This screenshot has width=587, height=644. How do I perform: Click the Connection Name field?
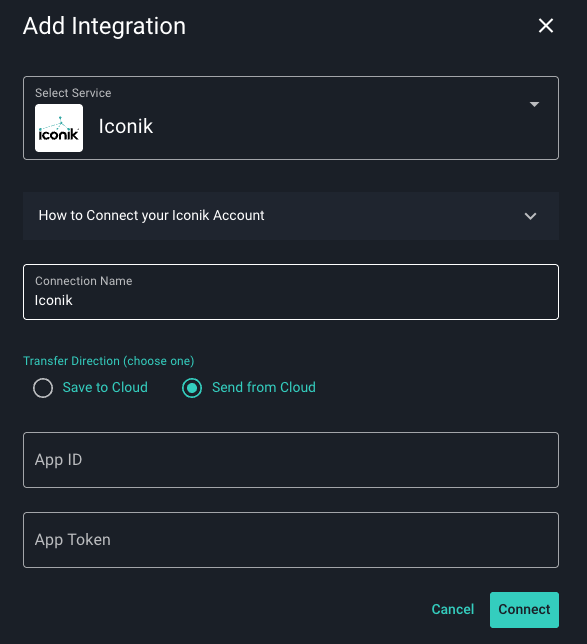tap(291, 292)
